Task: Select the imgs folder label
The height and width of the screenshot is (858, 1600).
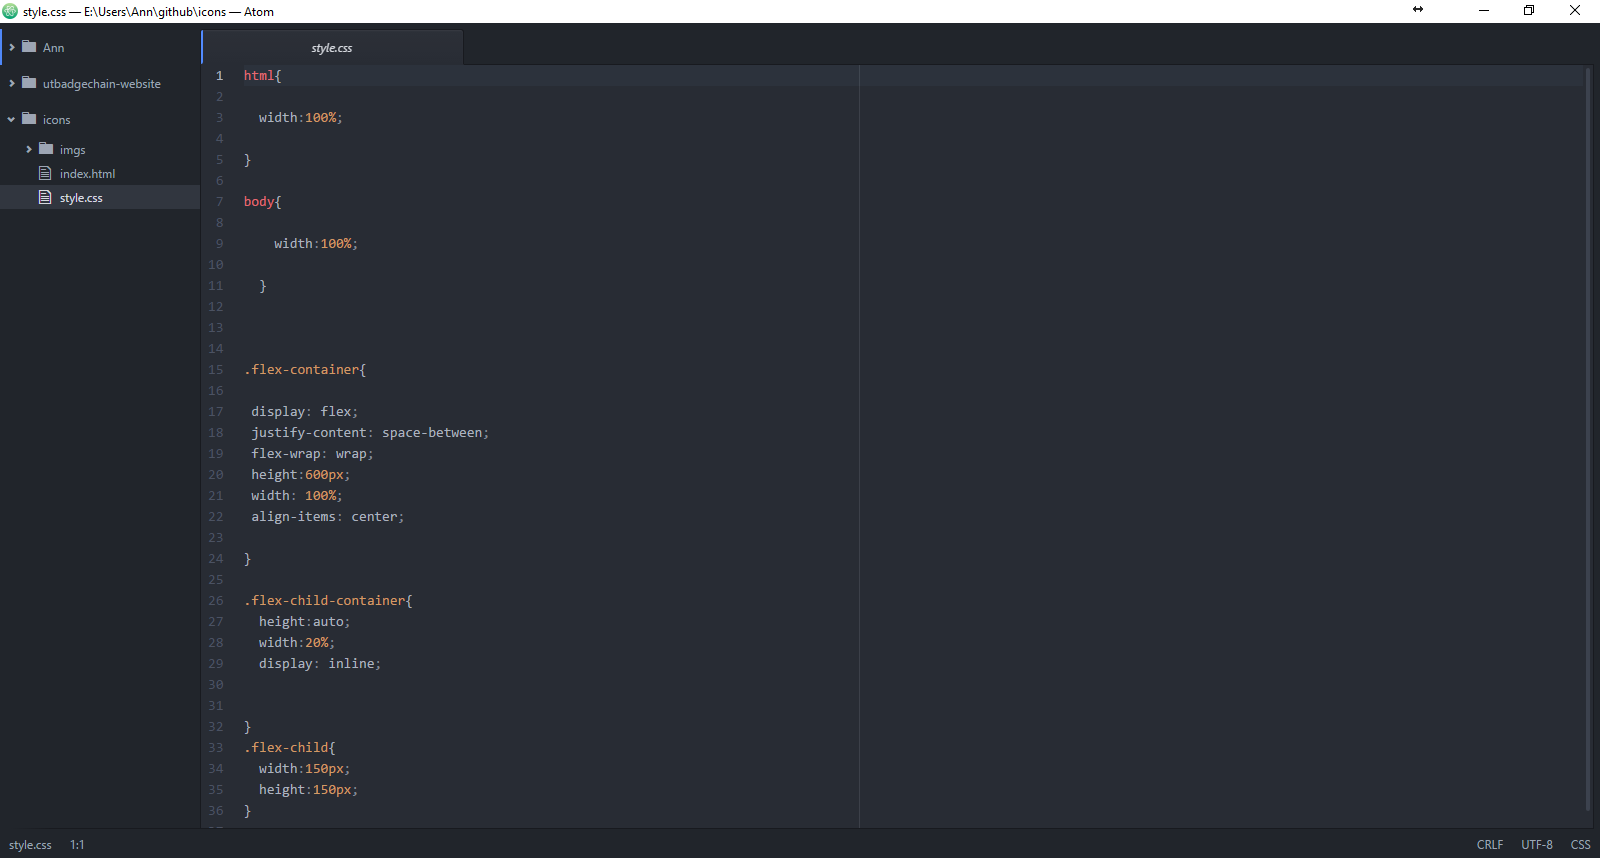Action: click(x=72, y=150)
